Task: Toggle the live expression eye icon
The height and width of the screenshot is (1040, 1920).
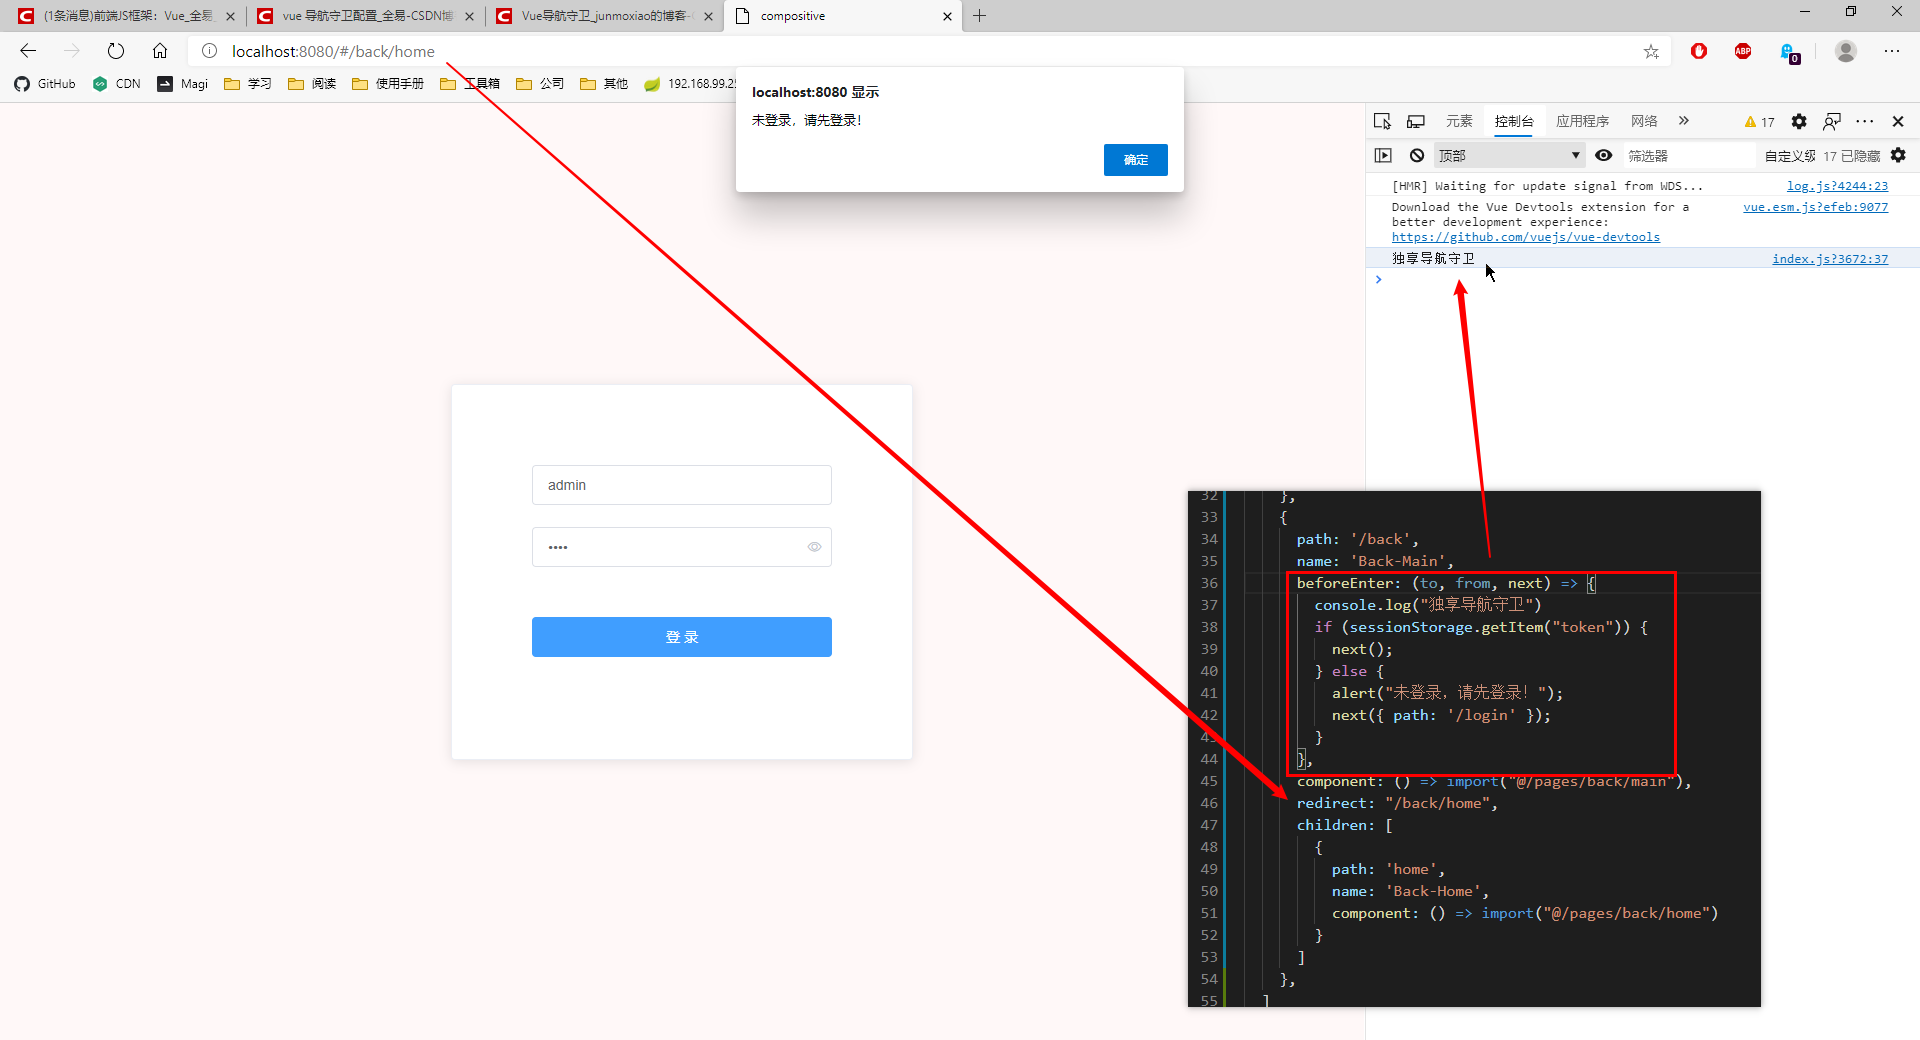Action: click(1604, 155)
